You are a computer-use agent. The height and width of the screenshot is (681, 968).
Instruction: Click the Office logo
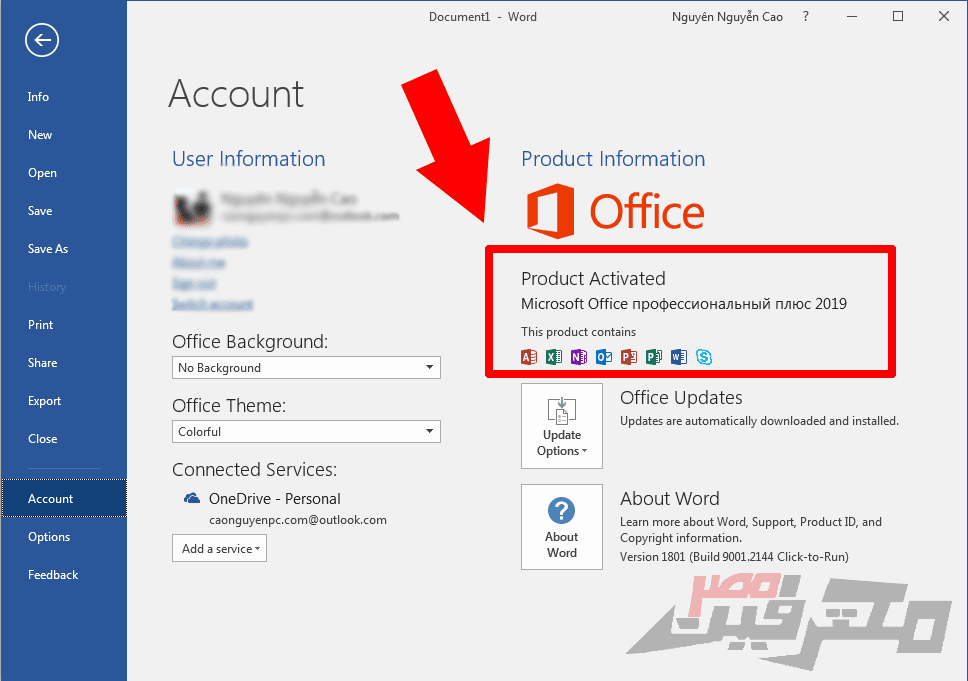615,211
